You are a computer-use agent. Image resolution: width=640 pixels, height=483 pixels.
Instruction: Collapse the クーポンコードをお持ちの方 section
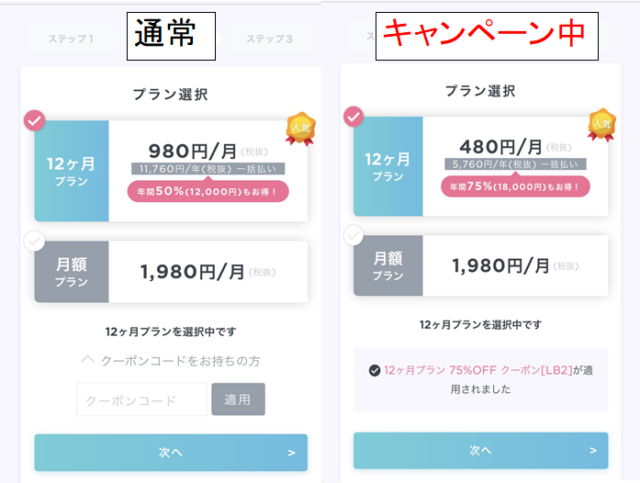[x=171, y=361]
